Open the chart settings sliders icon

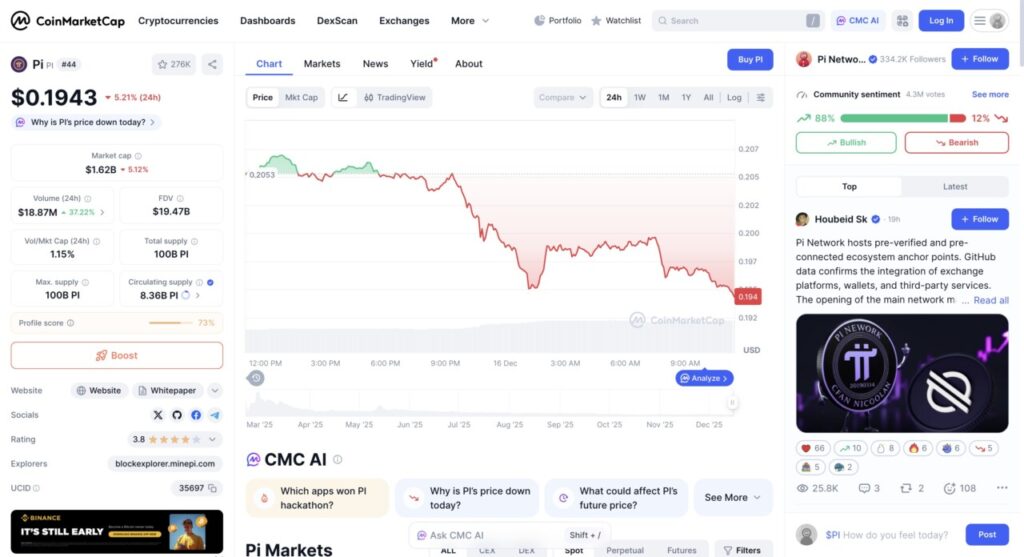coord(761,97)
